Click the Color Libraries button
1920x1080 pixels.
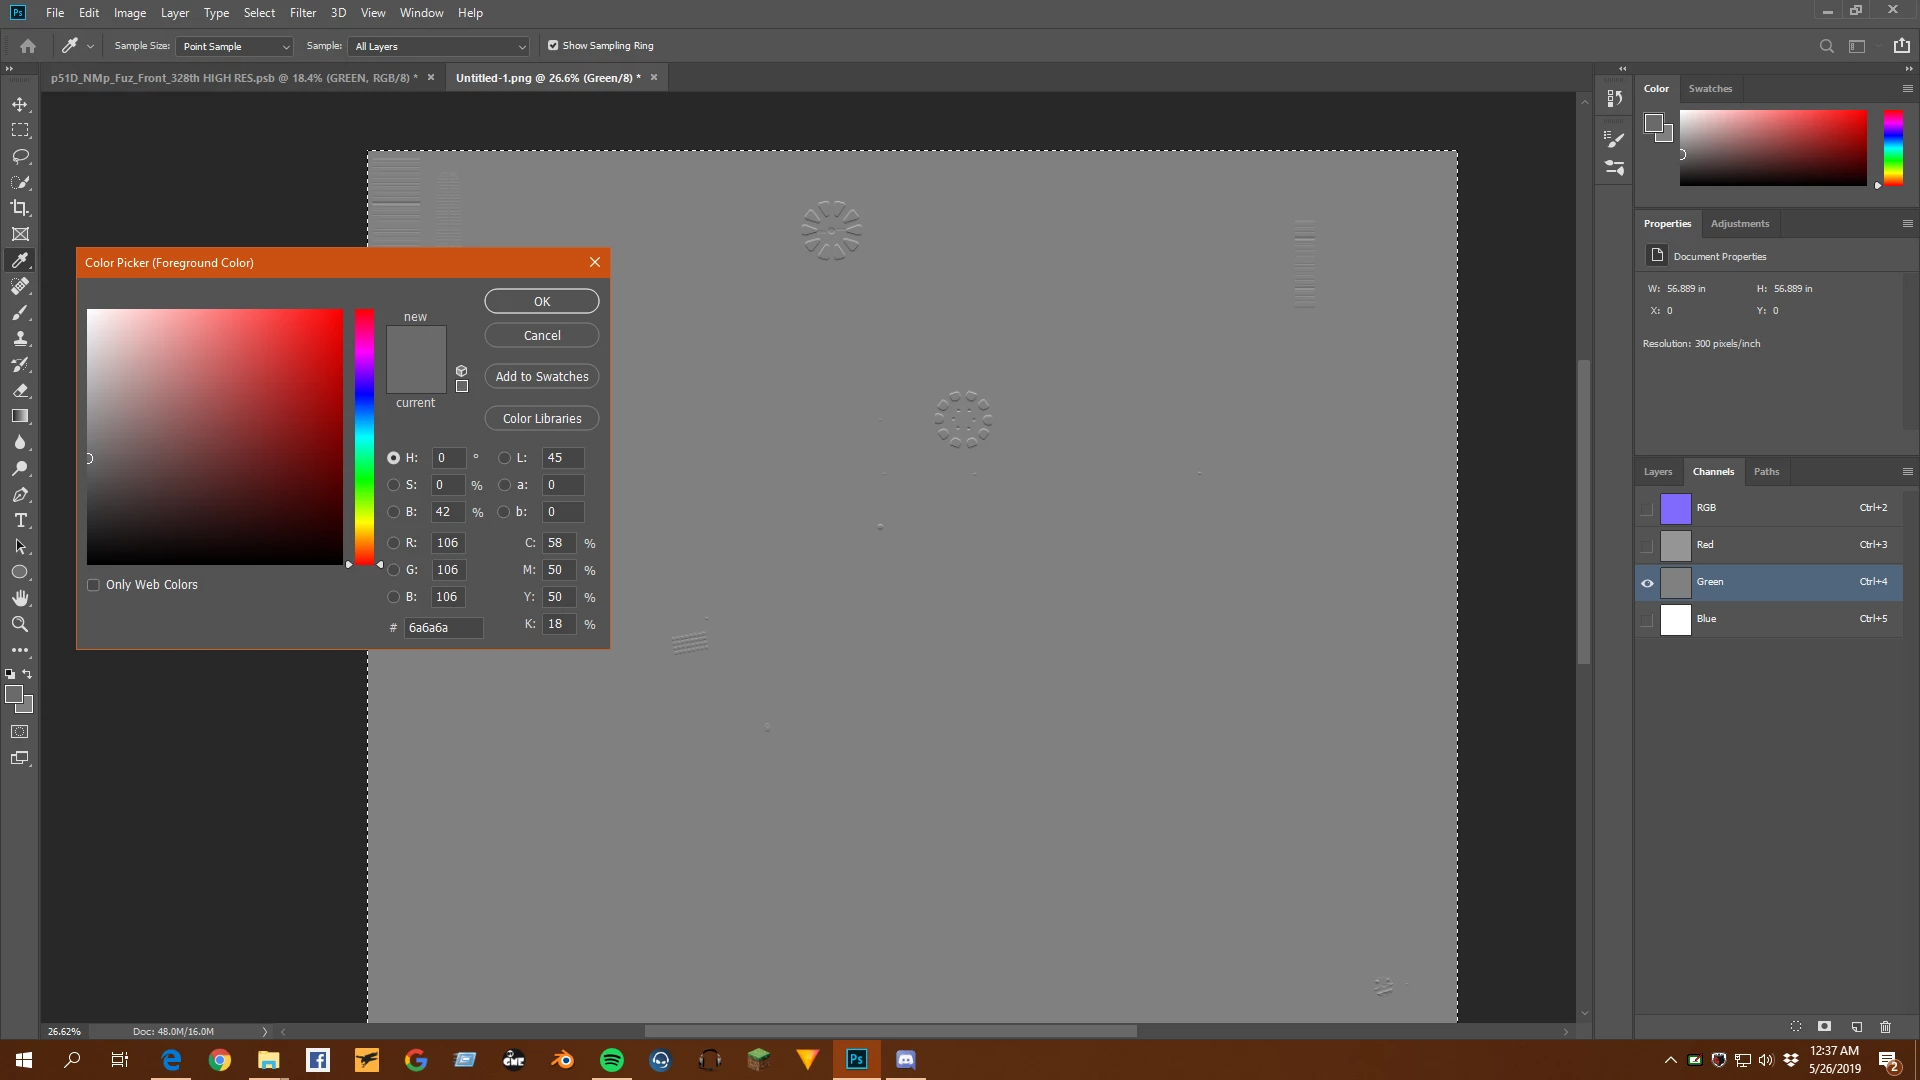coord(542,418)
